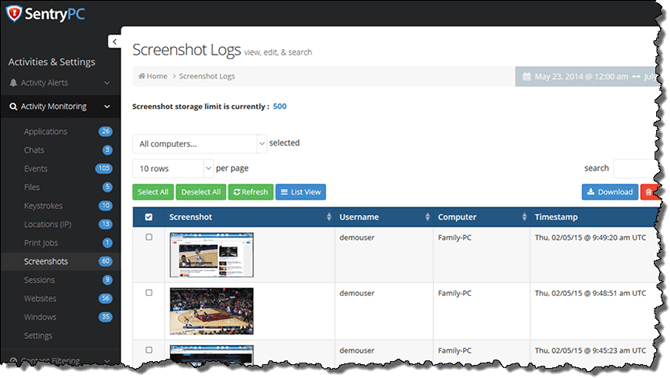Viewport: 670px width, 378px height.
Task: Open Sessions in the sidebar
Action: (39, 280)
